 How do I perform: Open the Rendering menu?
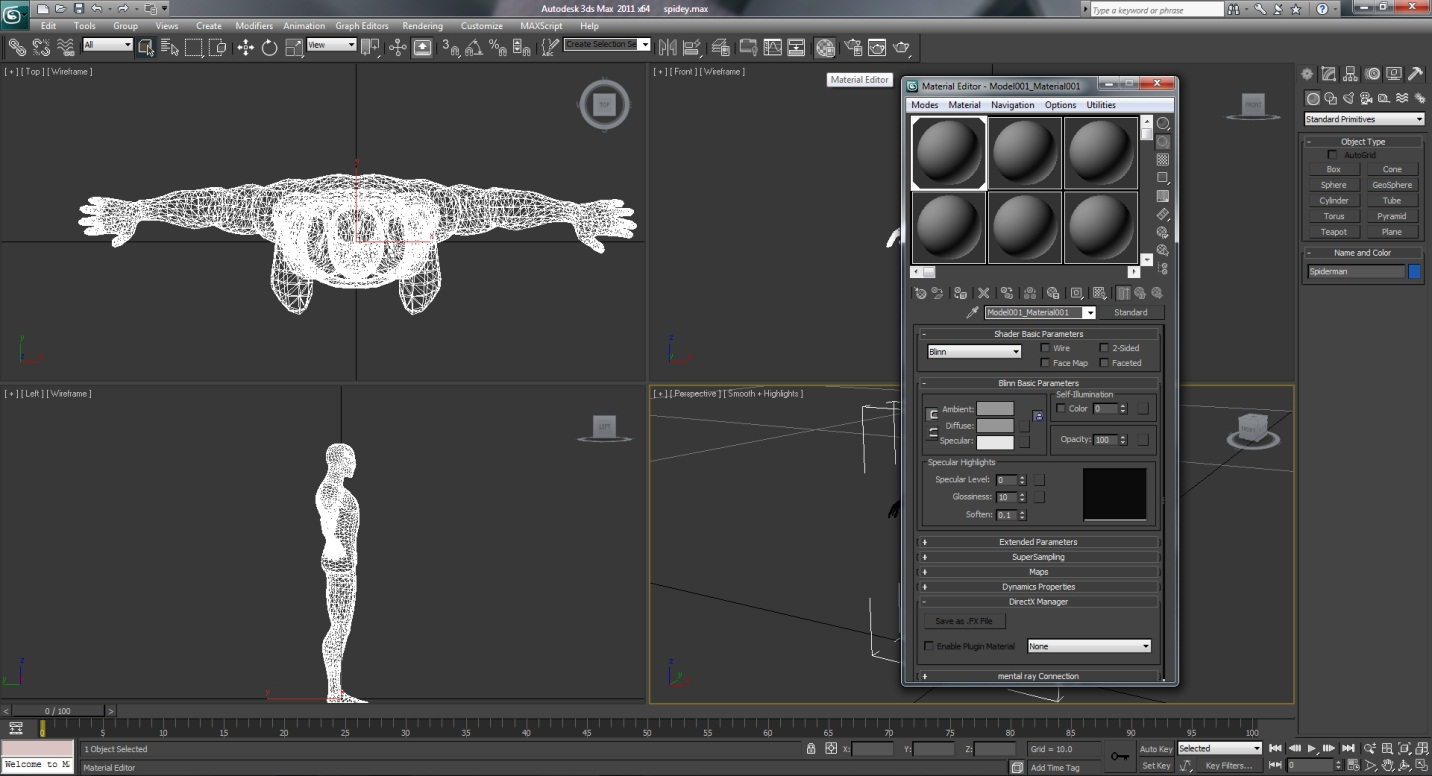422,26
